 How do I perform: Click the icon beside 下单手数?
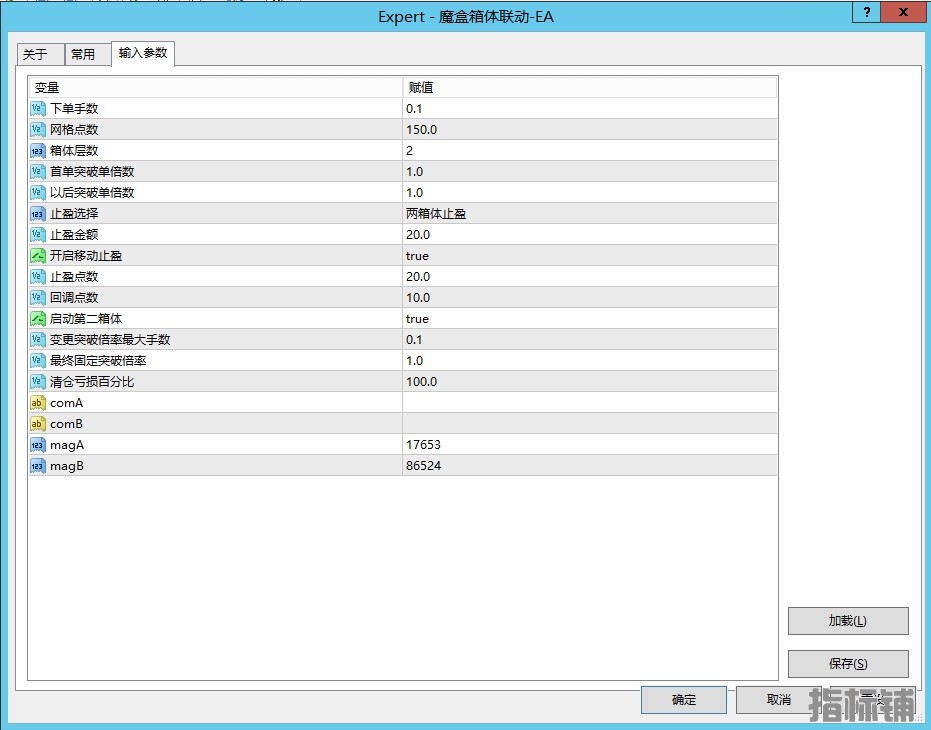[37, 109]
